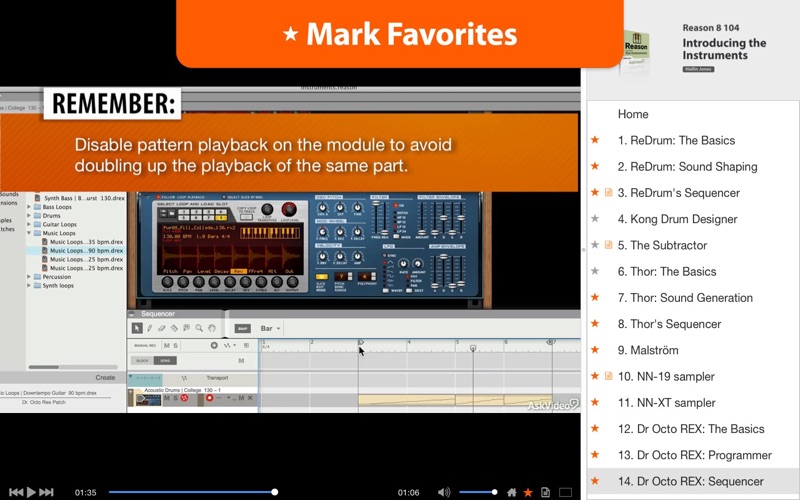Expand the Percussion folder
800x500 pixels.
(29, 277)
